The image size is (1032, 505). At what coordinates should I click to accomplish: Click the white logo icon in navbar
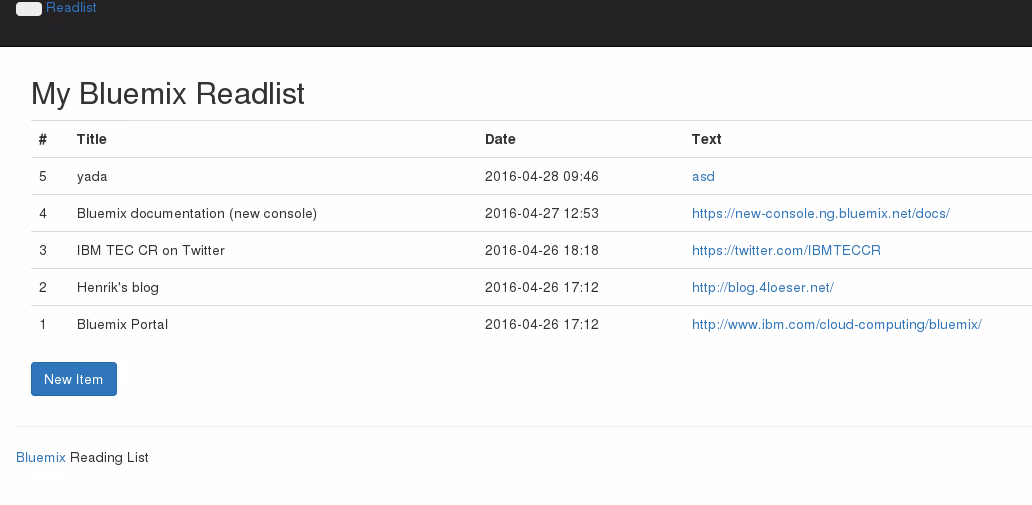coord(29,9)
